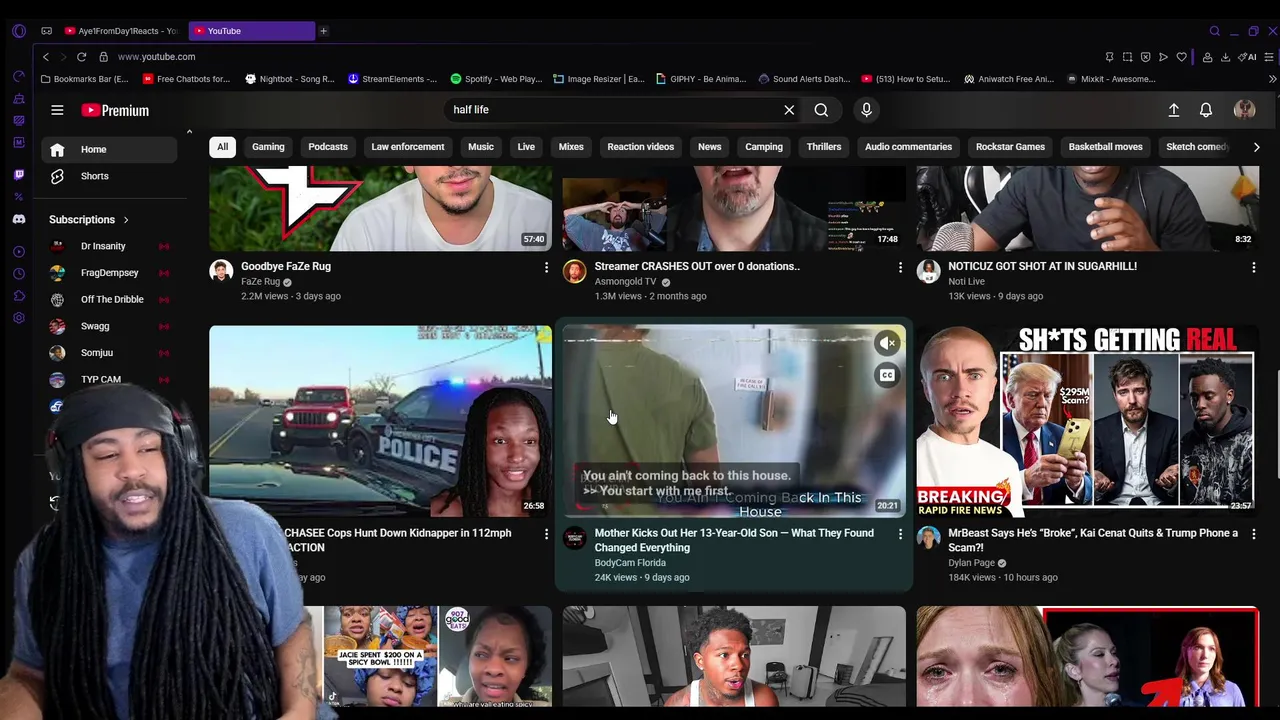This screenshot has height=720, width=1280.
Task: Open Dr Insanity subscription channel
Action: [x=110, y=246]
